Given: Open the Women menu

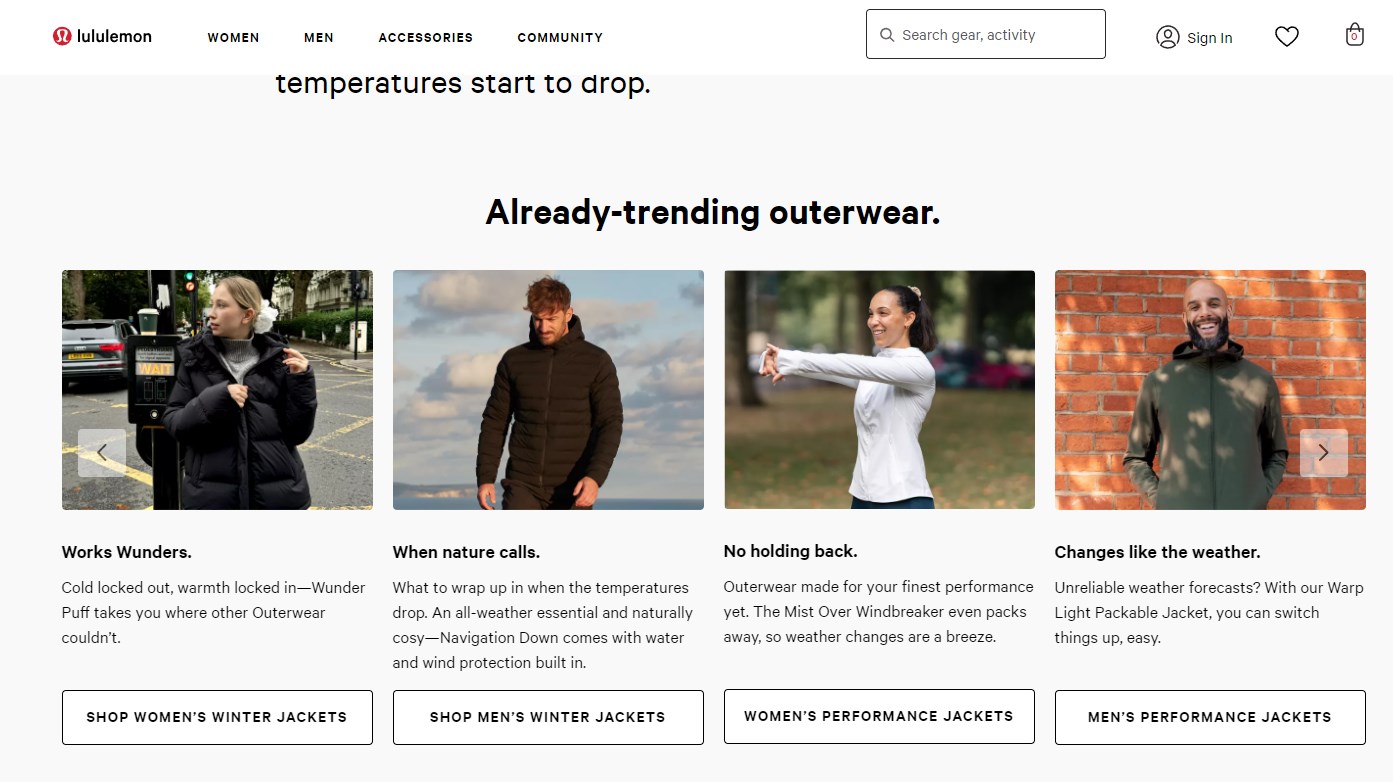Looking at the screenshot, I should coord(233,38).
